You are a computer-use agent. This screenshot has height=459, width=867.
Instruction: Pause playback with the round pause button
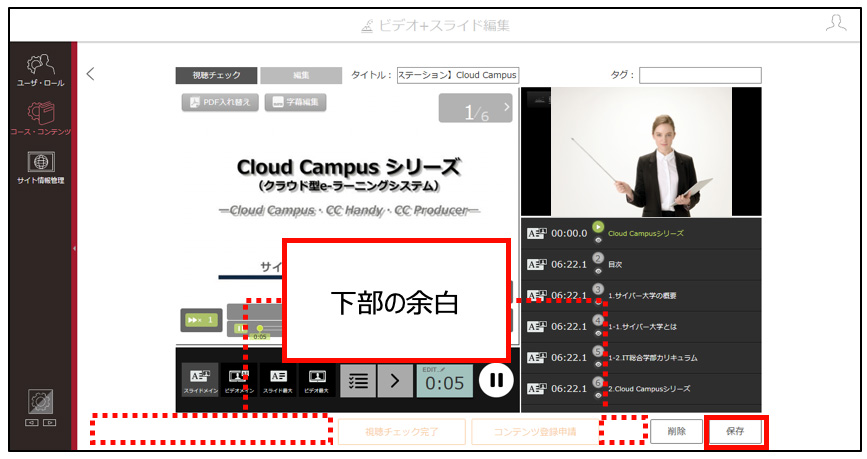point(496,380)
